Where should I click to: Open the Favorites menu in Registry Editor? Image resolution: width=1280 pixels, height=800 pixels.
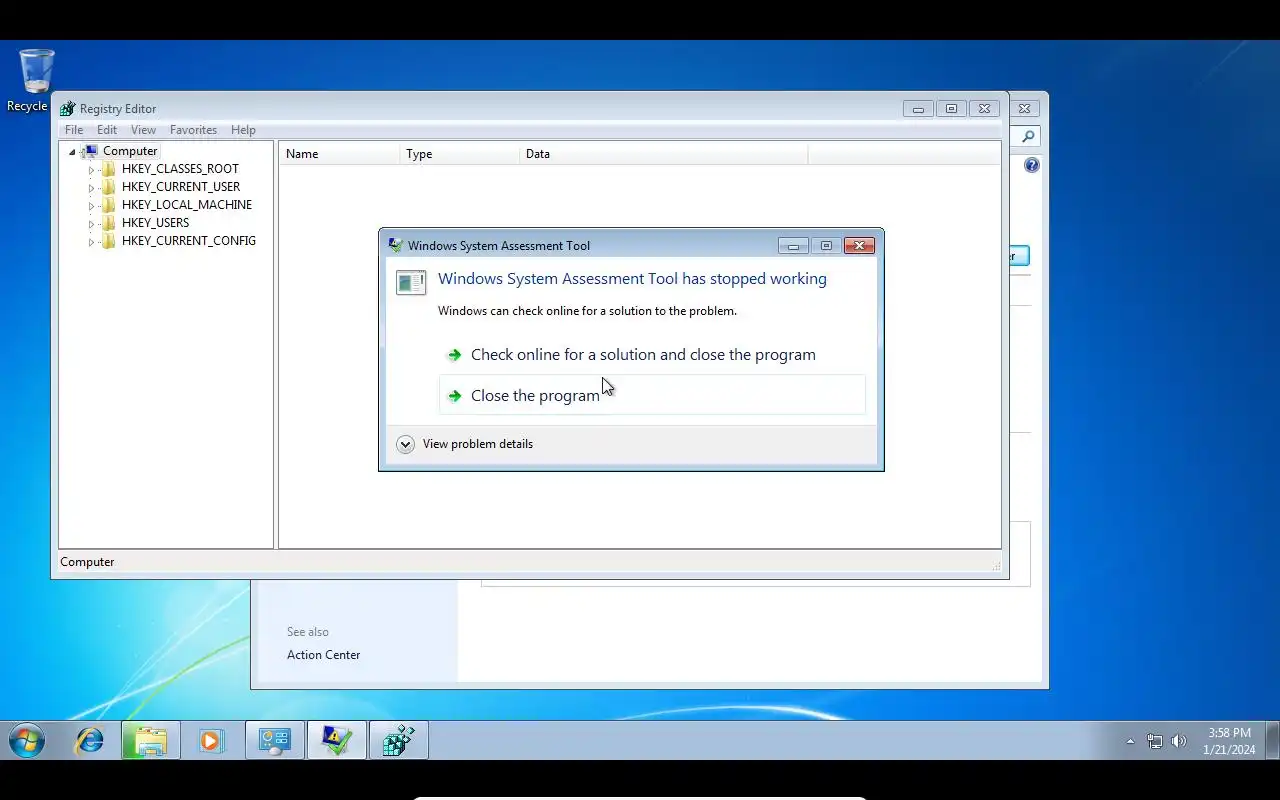[193, 130]
